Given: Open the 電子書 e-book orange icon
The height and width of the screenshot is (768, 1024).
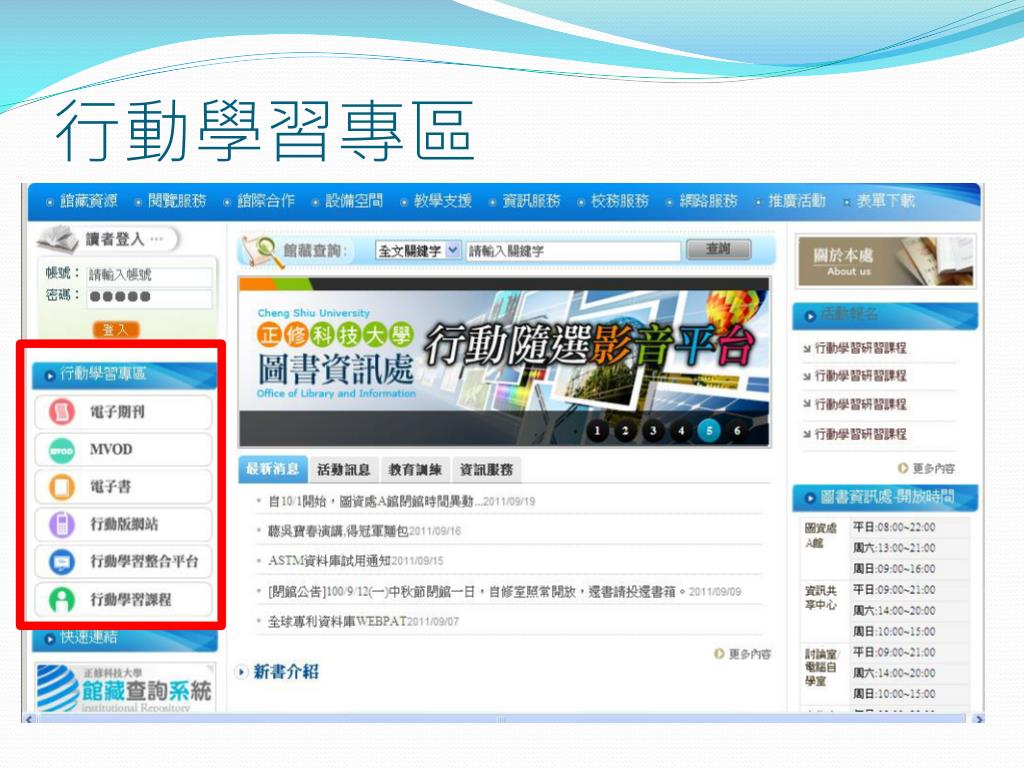Looking at the screenshot, I should pyautogui.click(x=62, y=487).
